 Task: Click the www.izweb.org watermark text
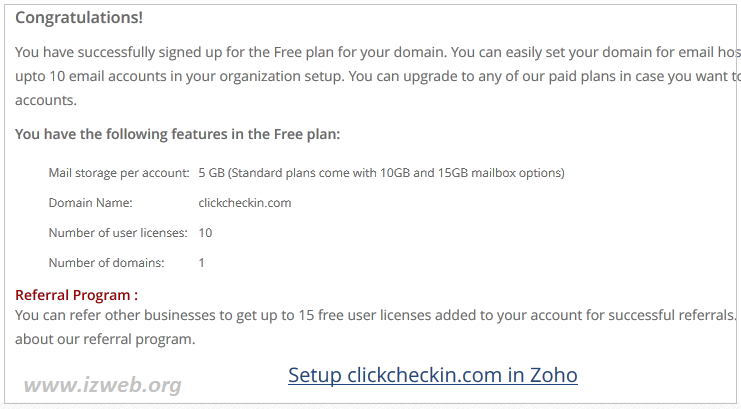[102, 385]
